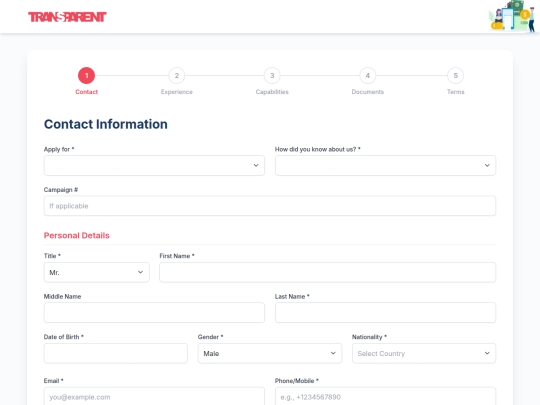Click the Contact step label
Viewport: 540px width, 405px height.
coord(86,92)
